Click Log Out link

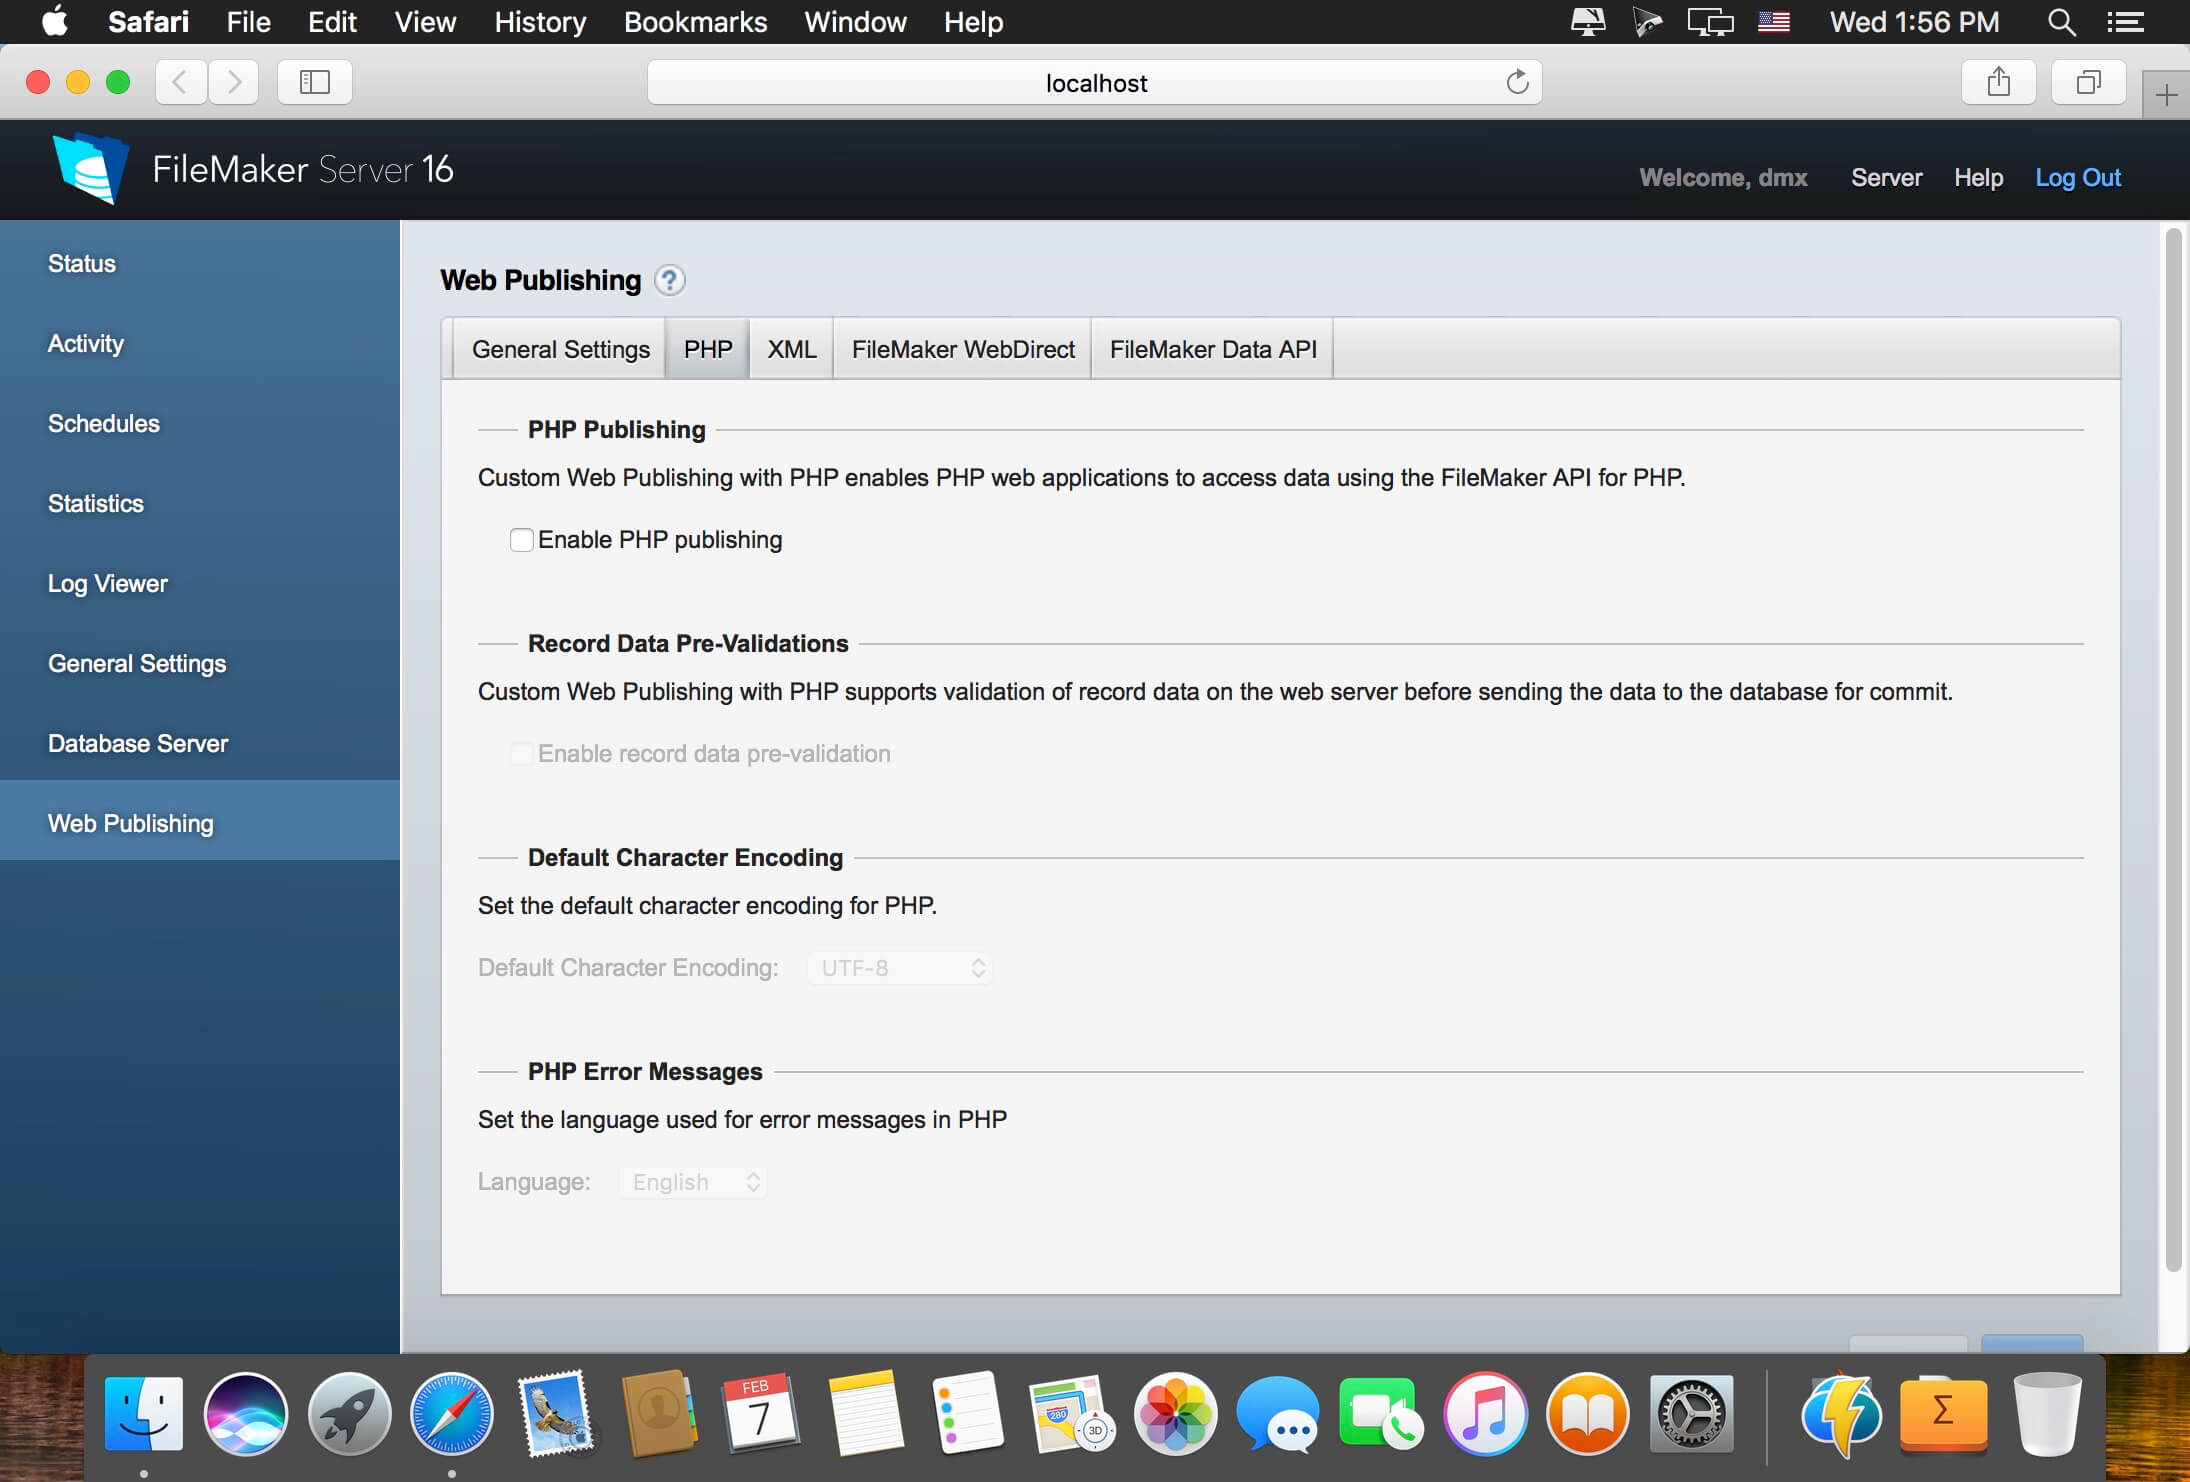click(2078, 178)
